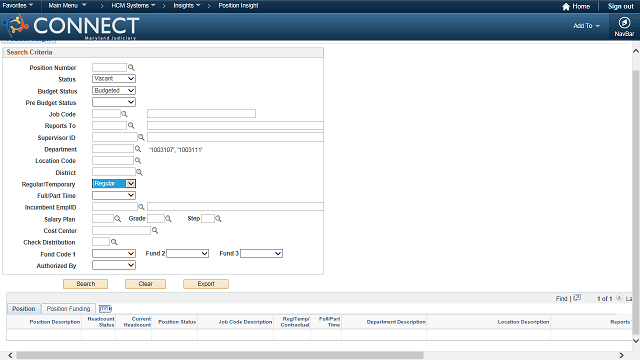The height and width of the screenshot is (360, 640).
Task: Click the Job Code input field
Action: pyautogui.click(x=106, y=114)
